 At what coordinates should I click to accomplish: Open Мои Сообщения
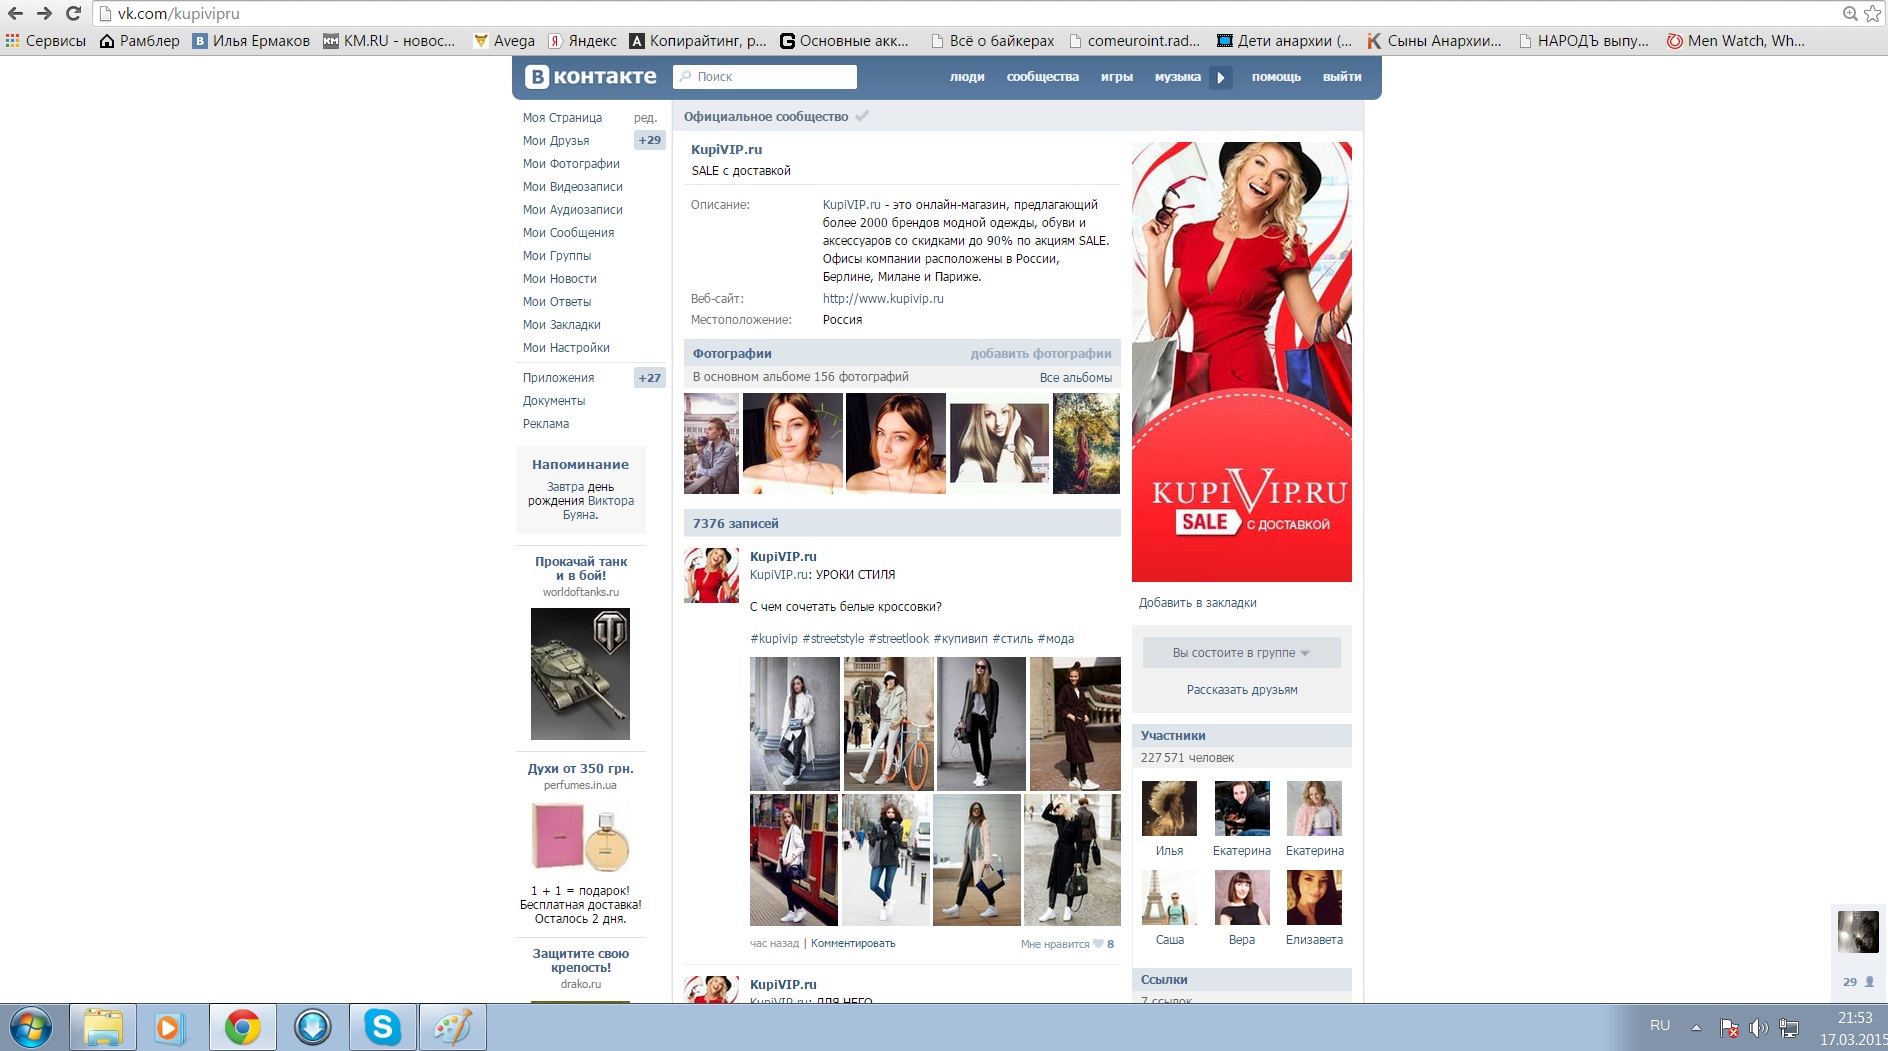click(568, 233)
